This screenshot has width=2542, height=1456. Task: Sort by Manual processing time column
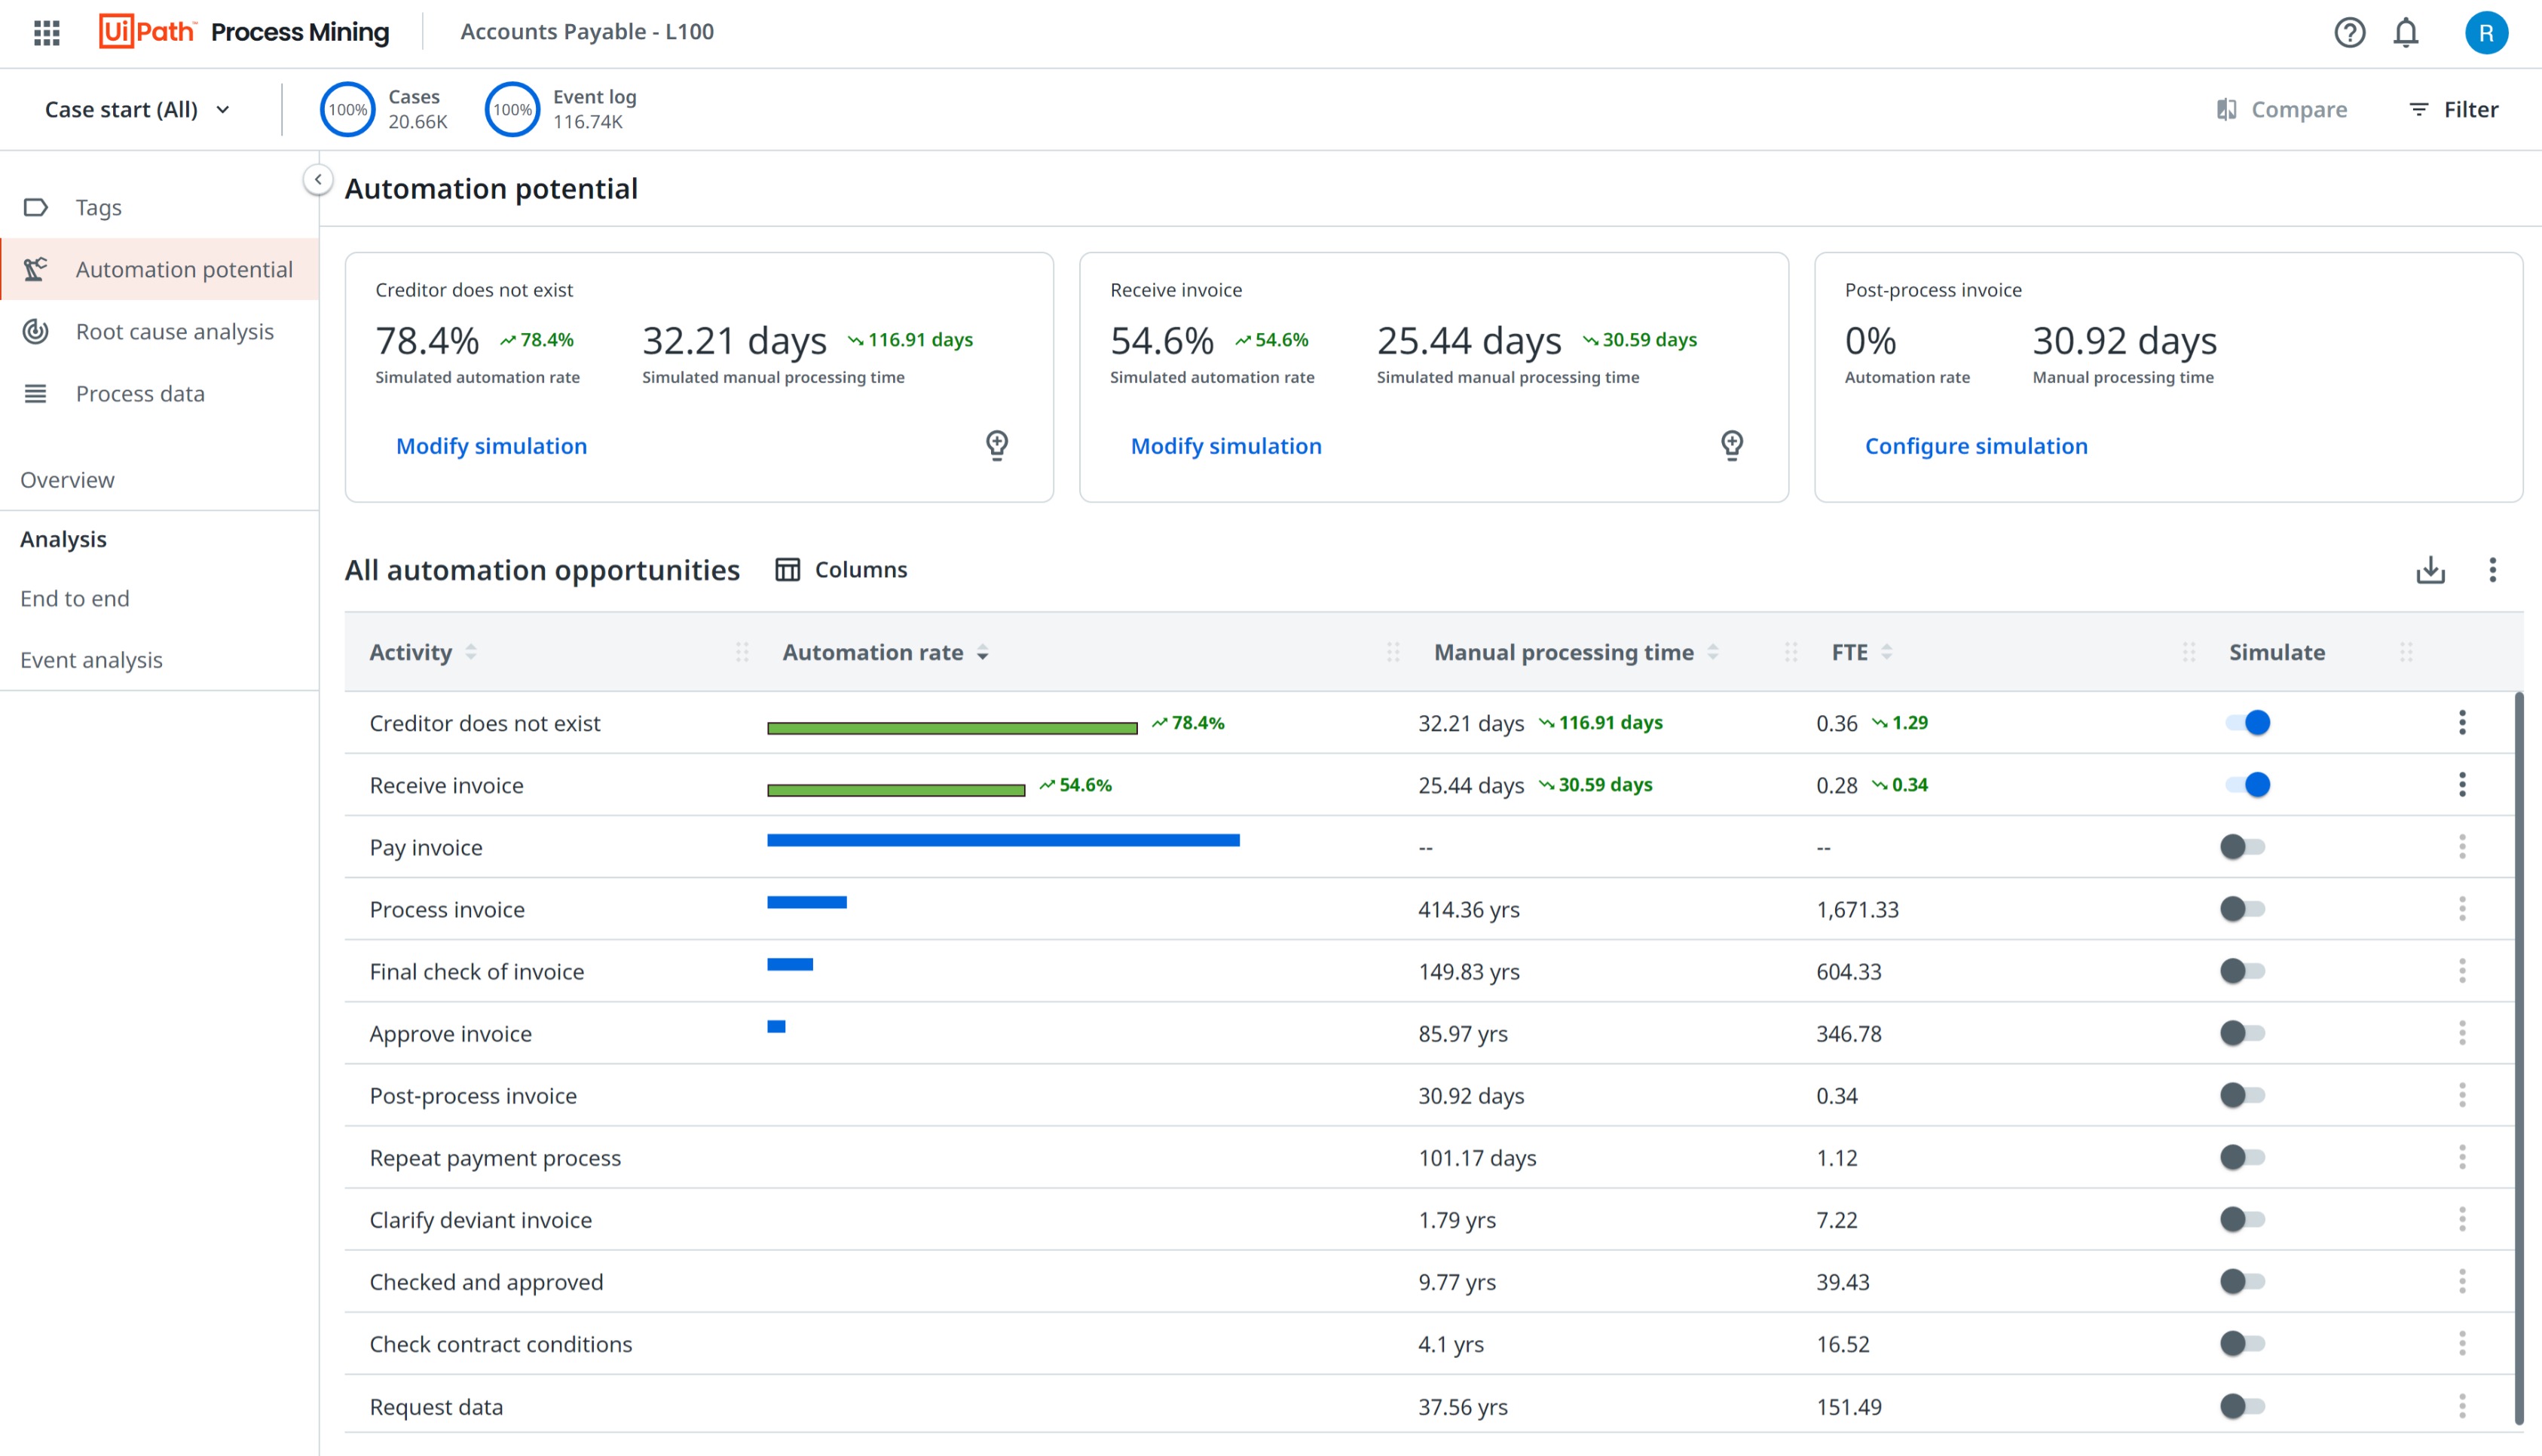point(1713,652)
